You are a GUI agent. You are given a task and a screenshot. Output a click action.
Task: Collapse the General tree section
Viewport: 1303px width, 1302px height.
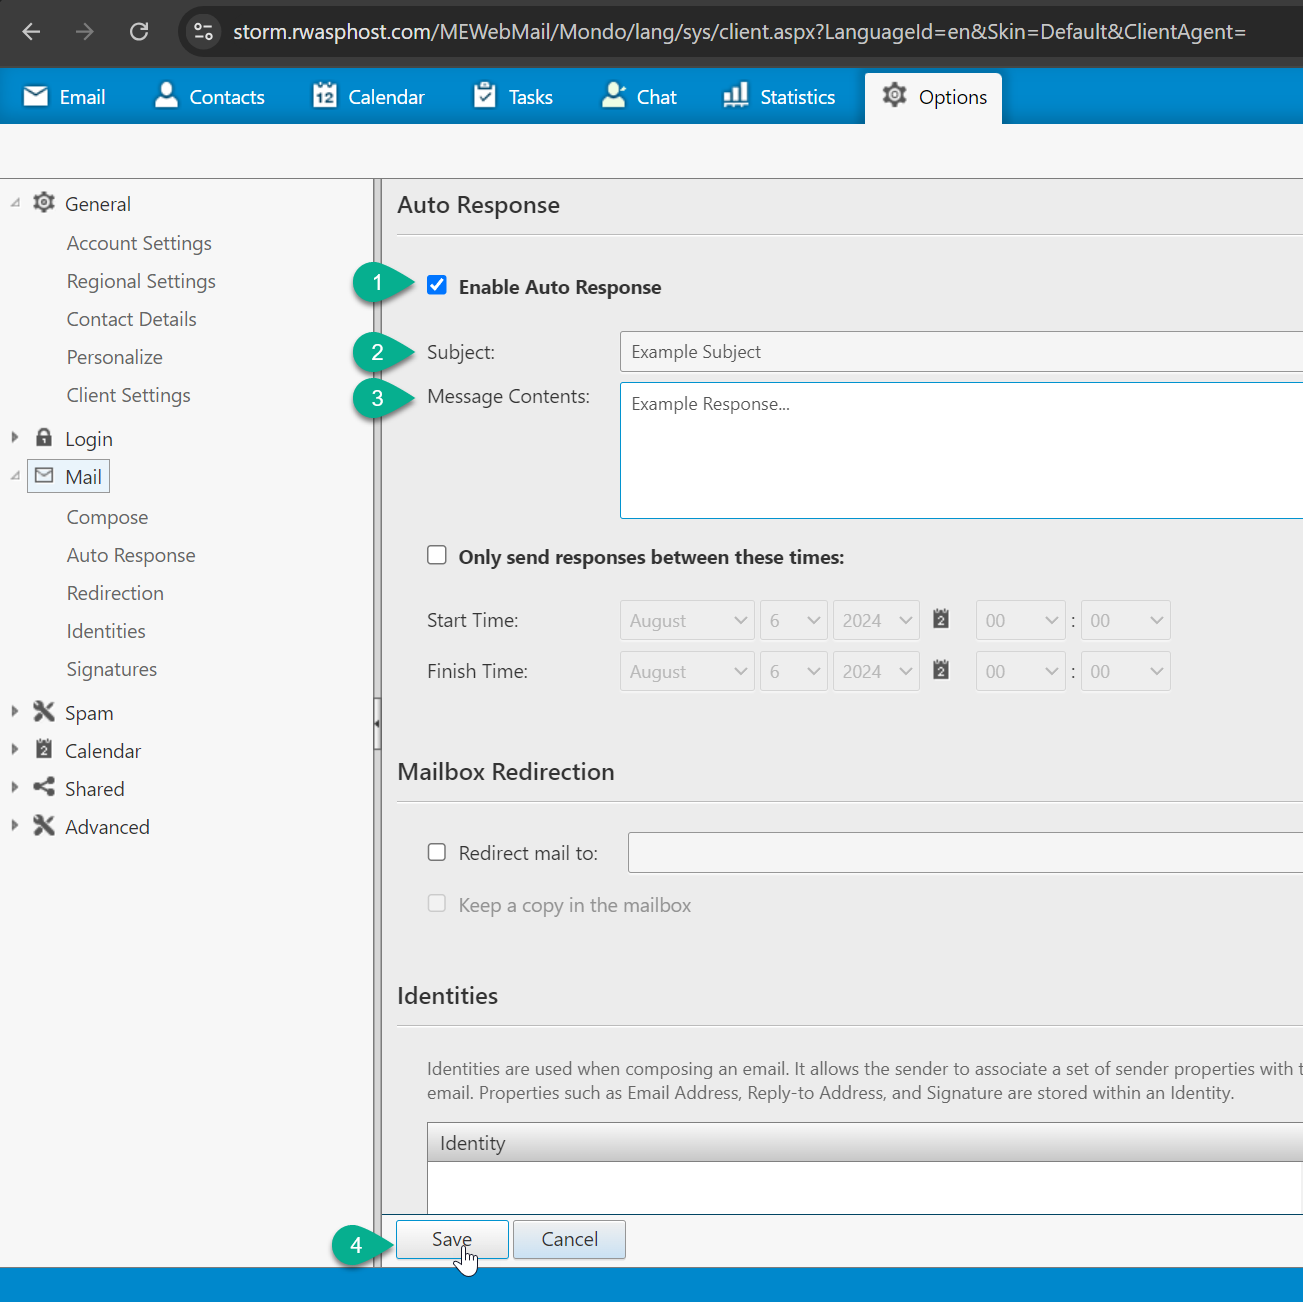click(15, 203)
